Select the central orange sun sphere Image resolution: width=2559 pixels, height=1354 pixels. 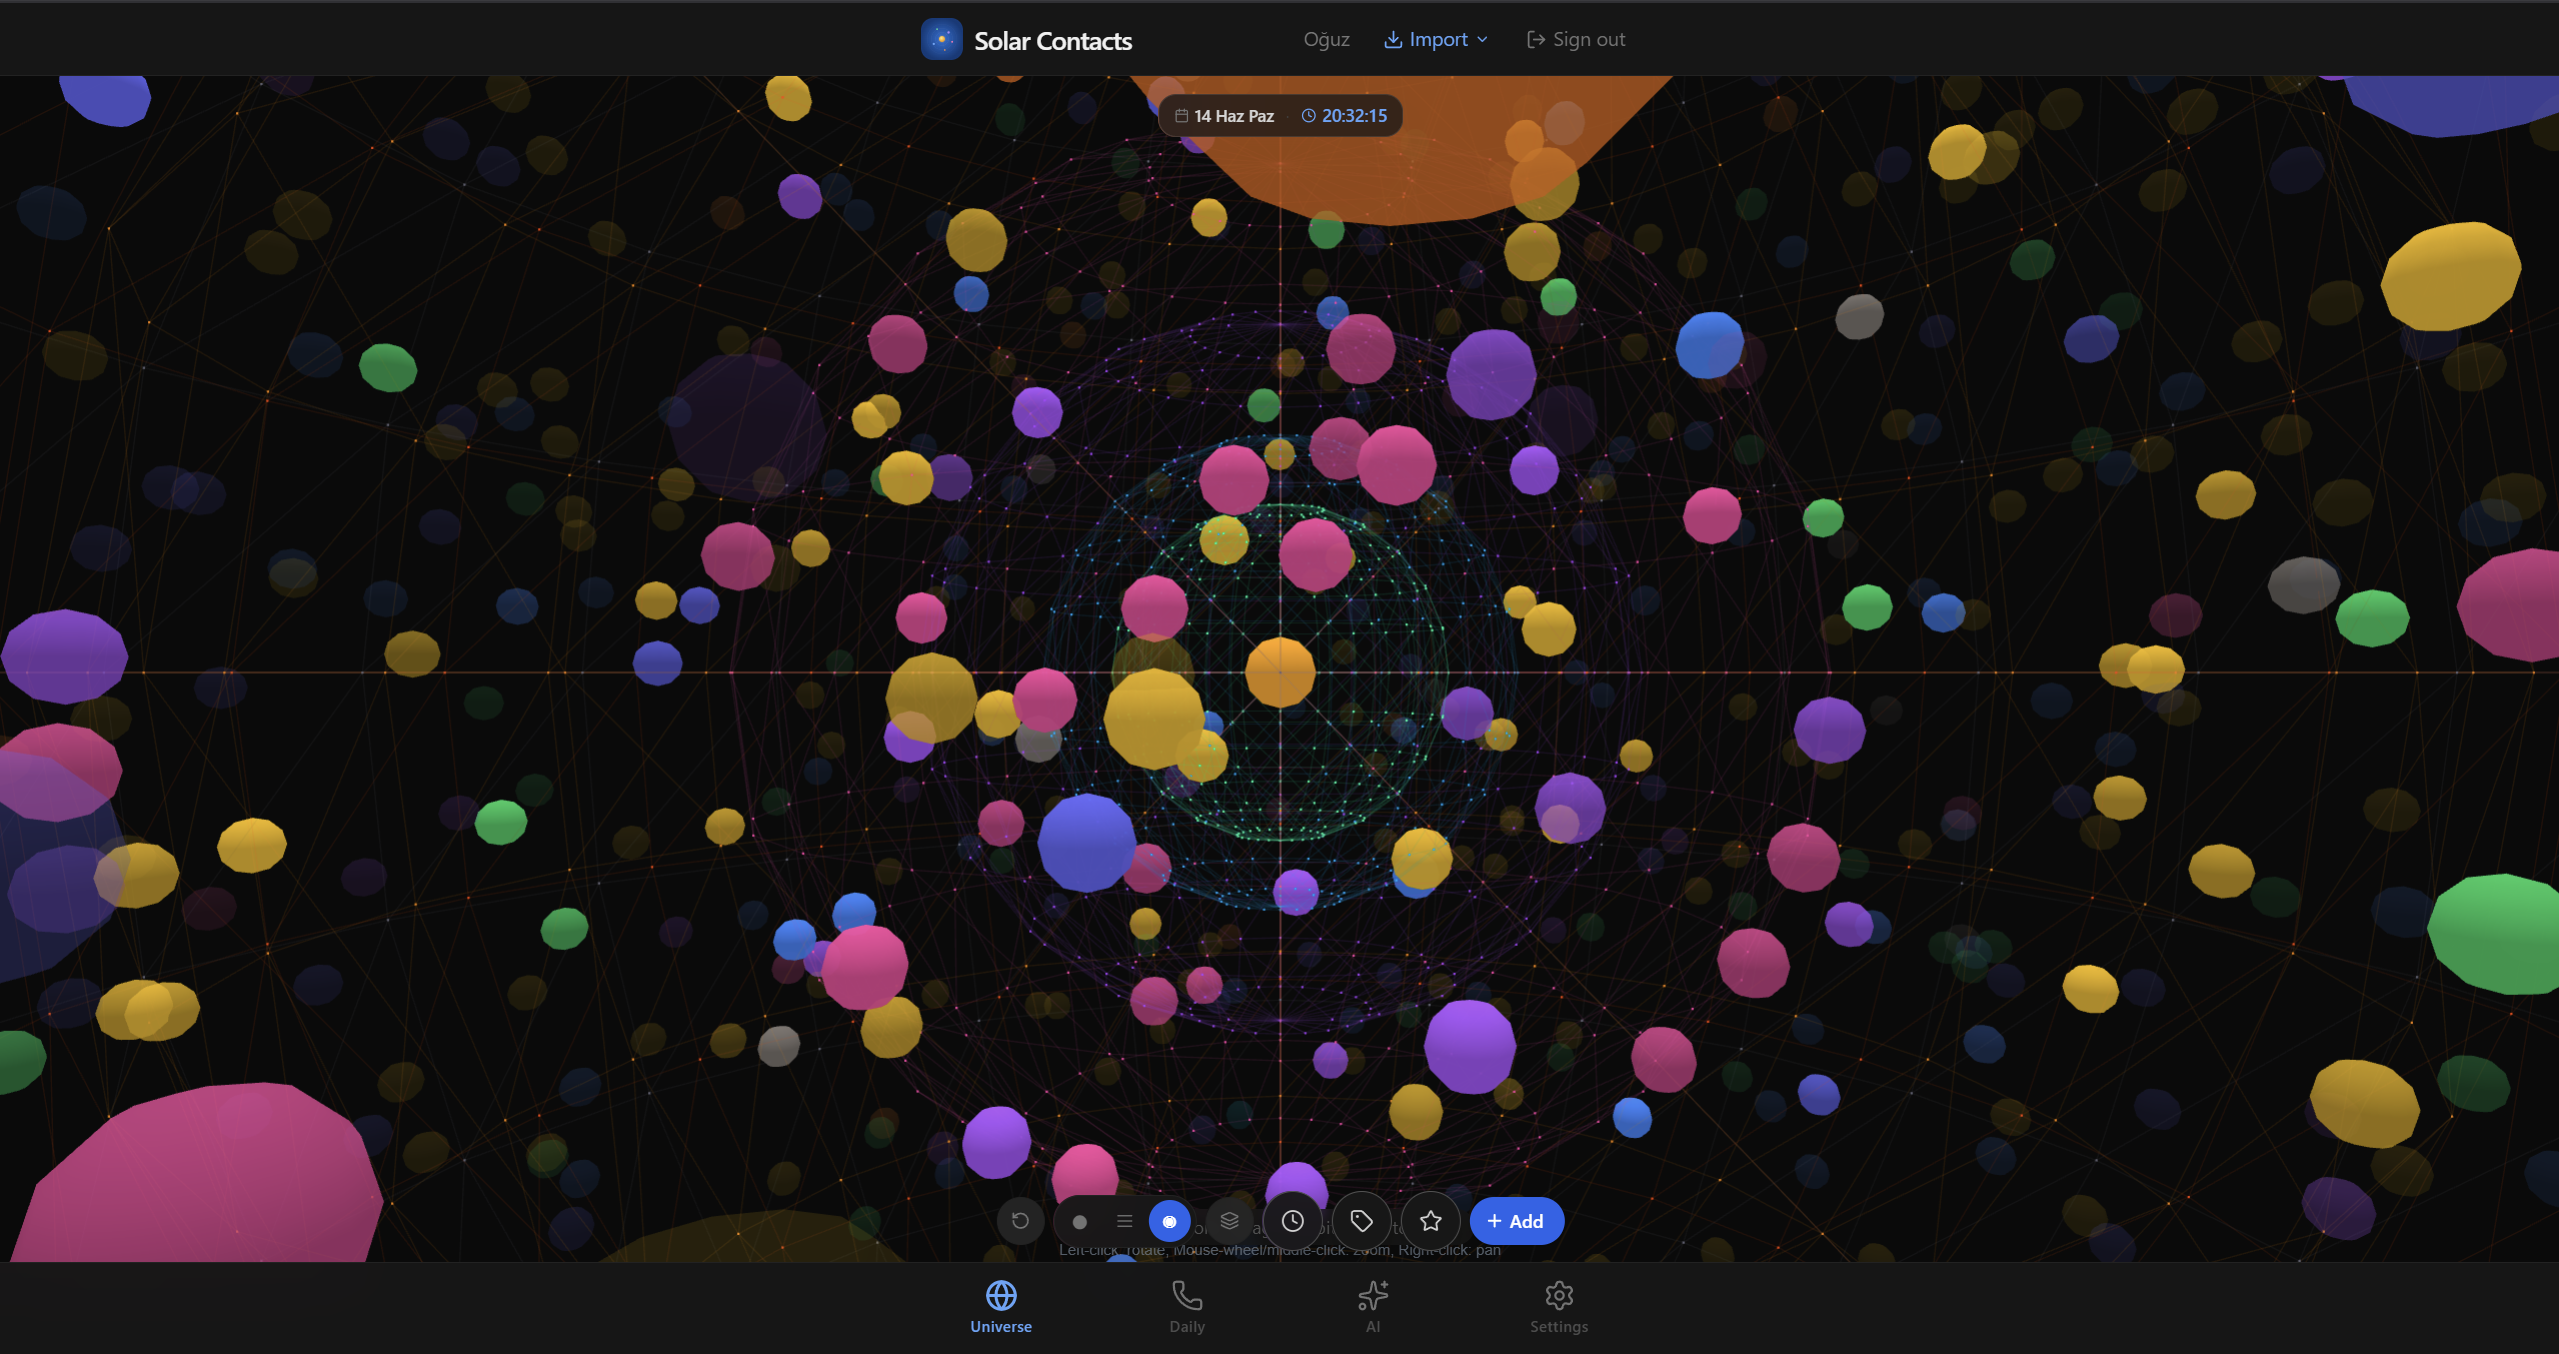pyautogui.click(x=1280, y=672)
